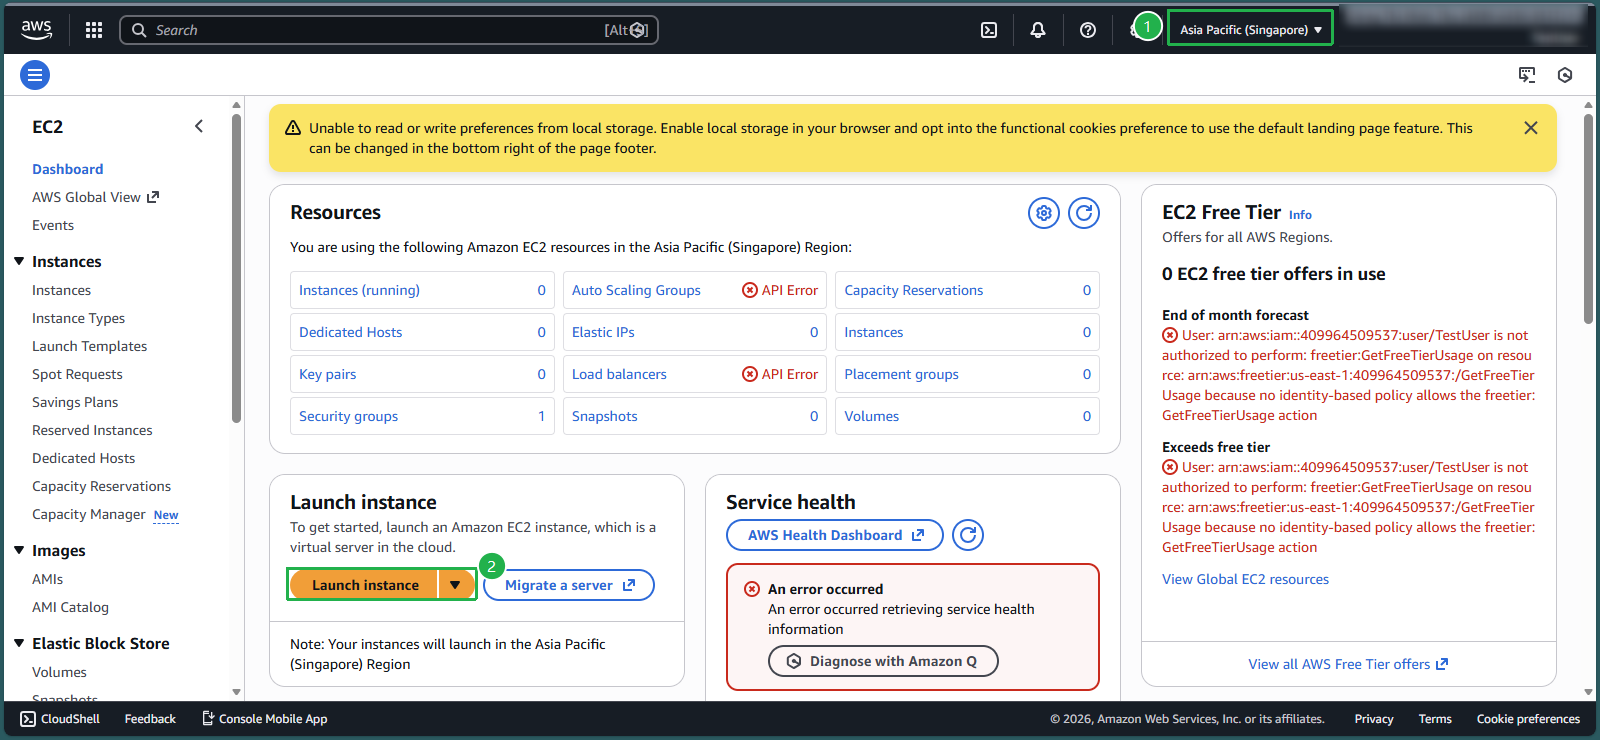Collapse the EC2 side navigation panel
The height and width of the screenshot is (740, 1600).
tap(199, 126)
